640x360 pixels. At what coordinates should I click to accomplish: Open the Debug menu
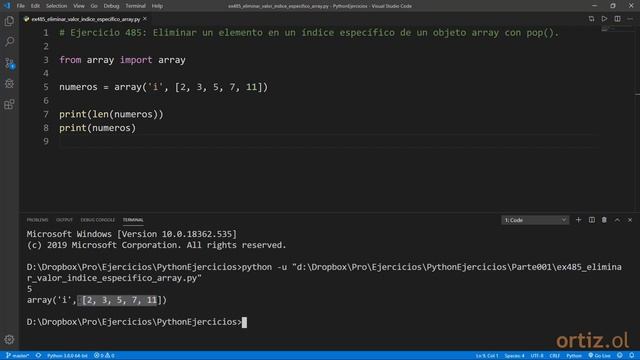coord(111,6)
